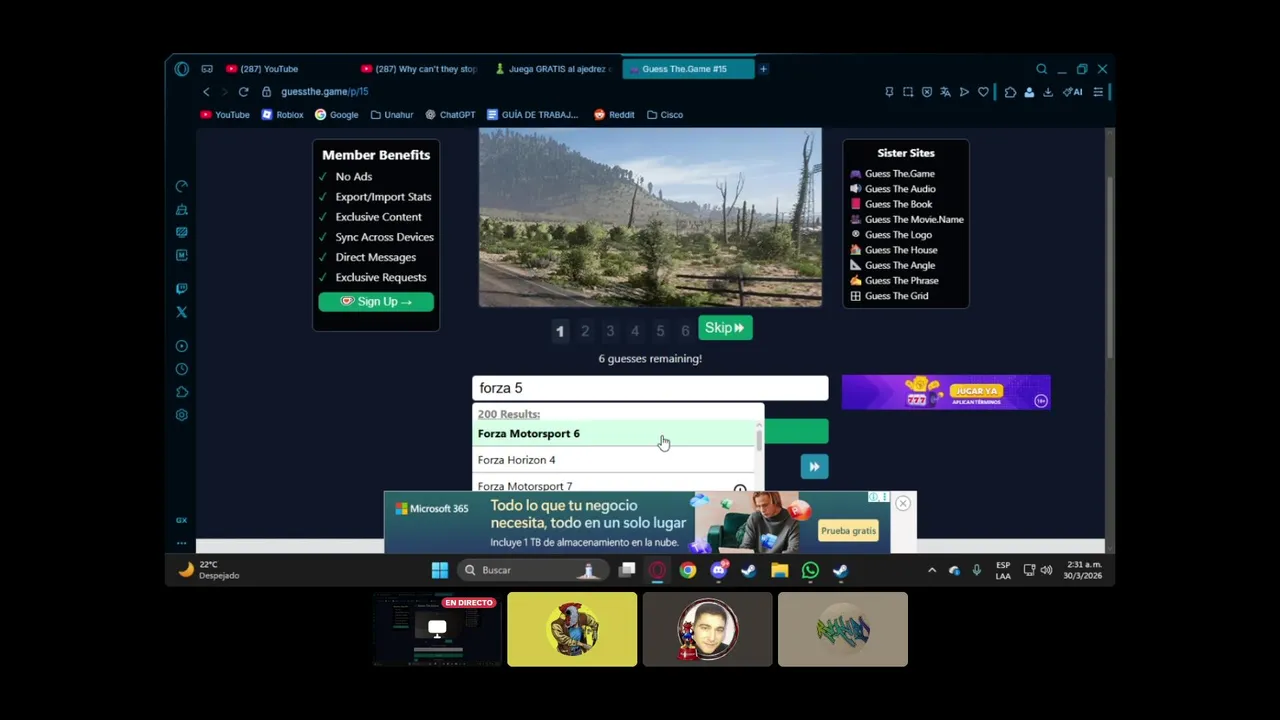Click the green Sign Up button
Image resolution: width=1280 pixels, height=720 pixels.
pos(376,302)
